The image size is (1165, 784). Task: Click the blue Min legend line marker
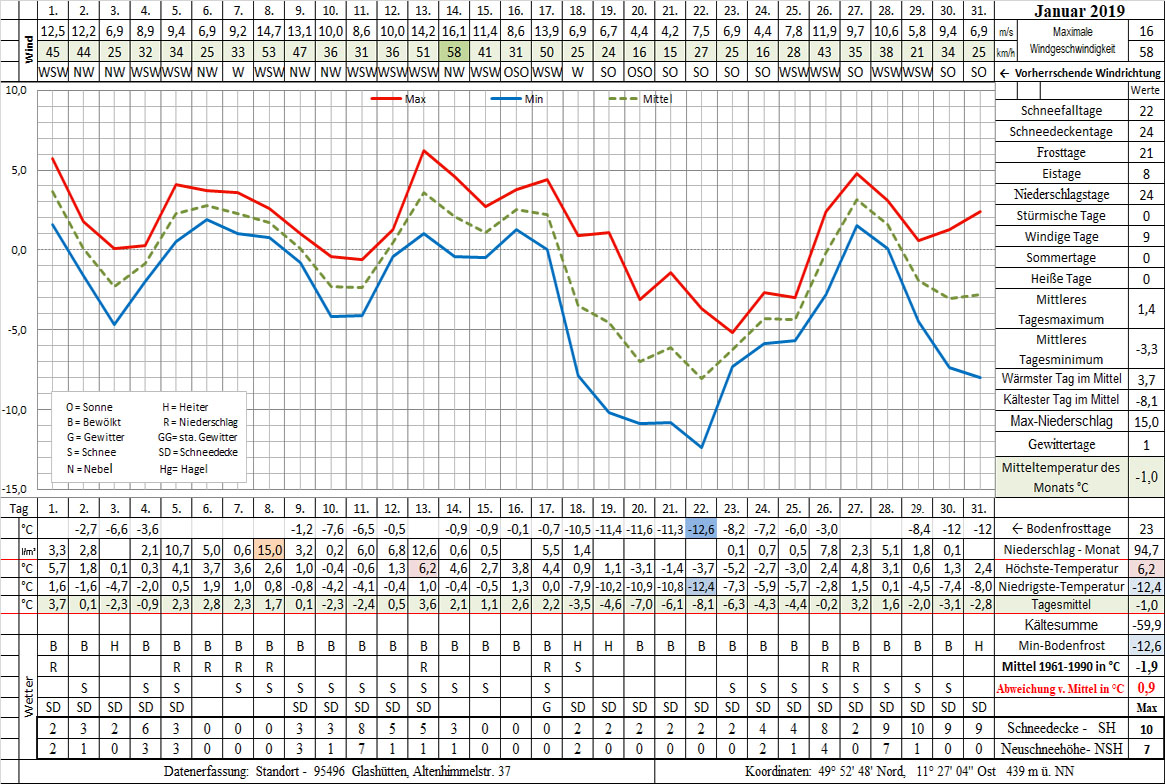[507, 99]
